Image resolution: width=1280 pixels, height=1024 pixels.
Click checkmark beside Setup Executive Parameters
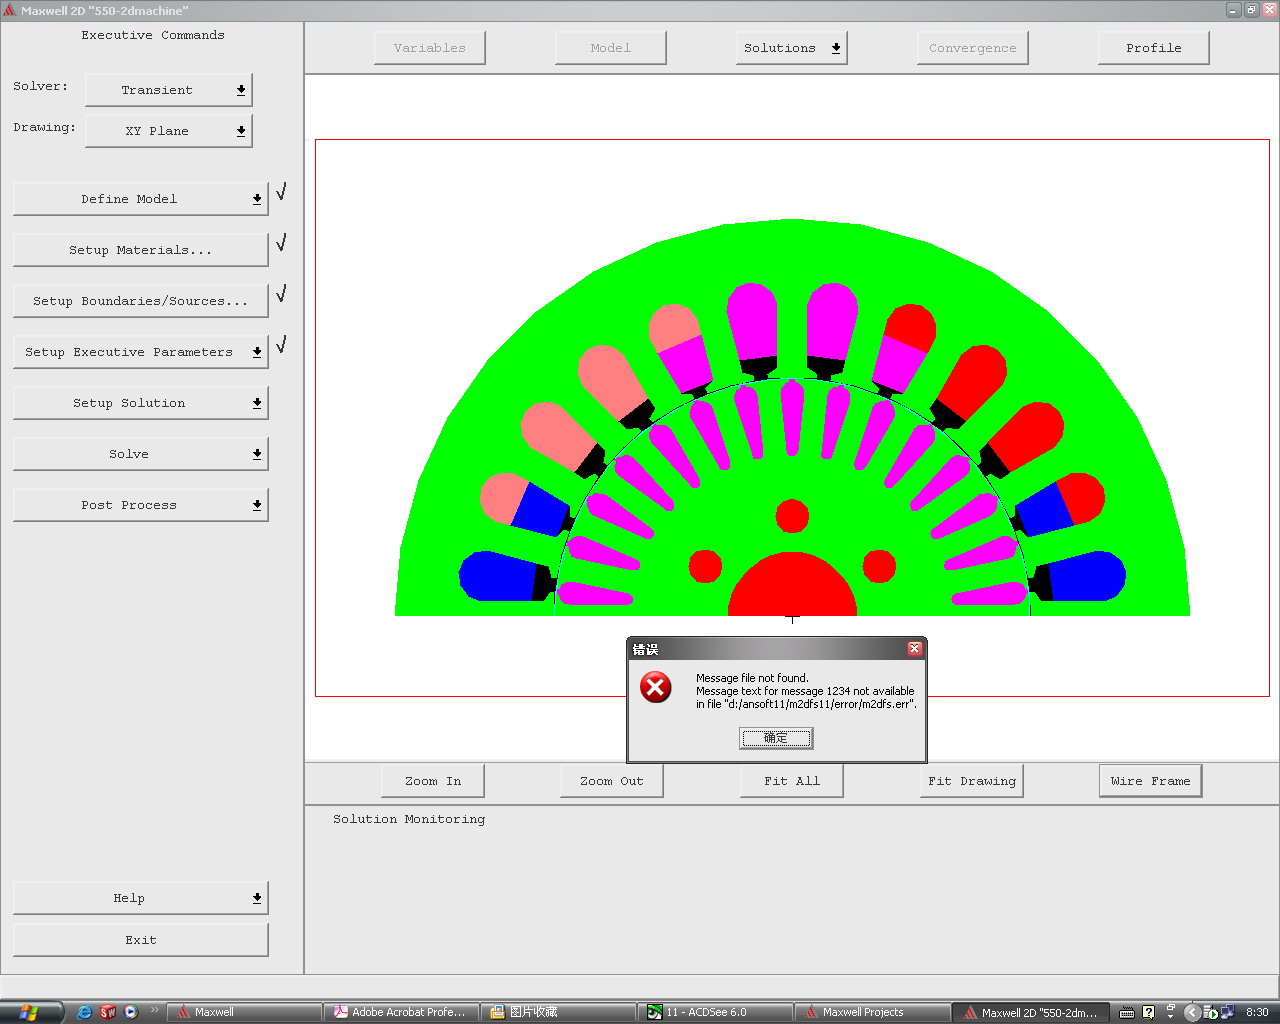pyautogui.click(x=281, y=344)
